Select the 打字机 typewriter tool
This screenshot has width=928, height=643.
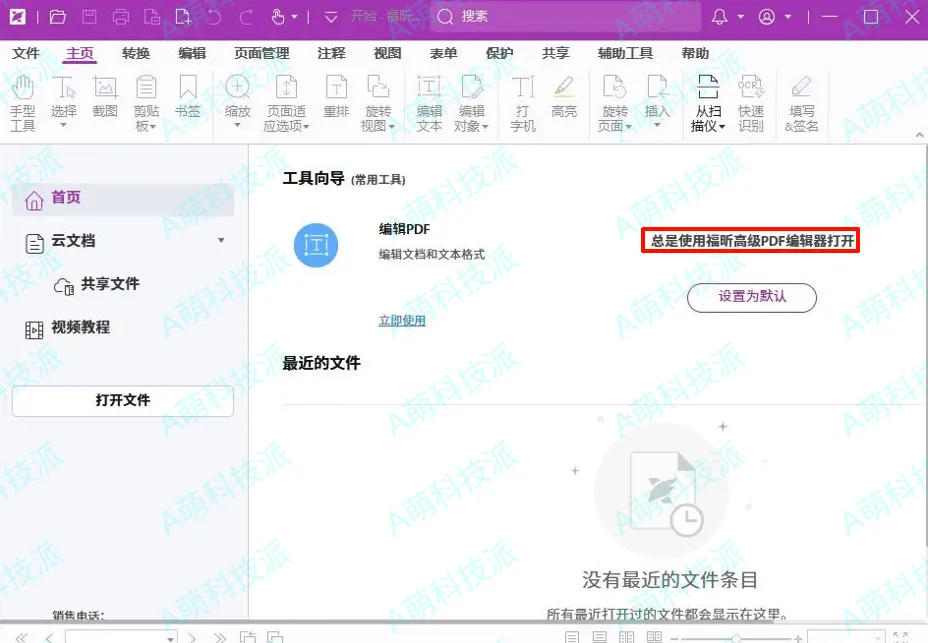(523, 103)
